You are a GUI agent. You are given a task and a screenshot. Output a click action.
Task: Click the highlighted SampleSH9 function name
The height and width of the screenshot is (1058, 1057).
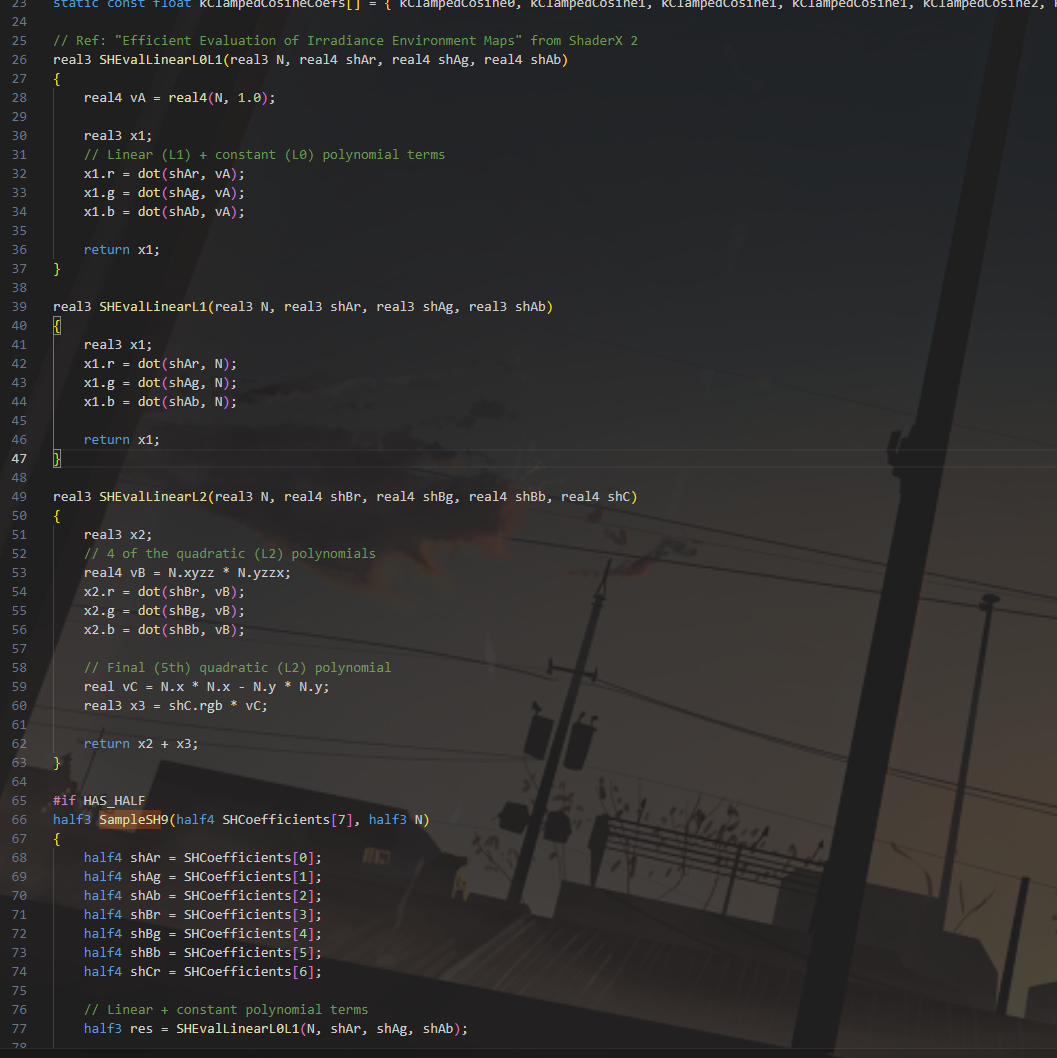click(x=134, y=820)
